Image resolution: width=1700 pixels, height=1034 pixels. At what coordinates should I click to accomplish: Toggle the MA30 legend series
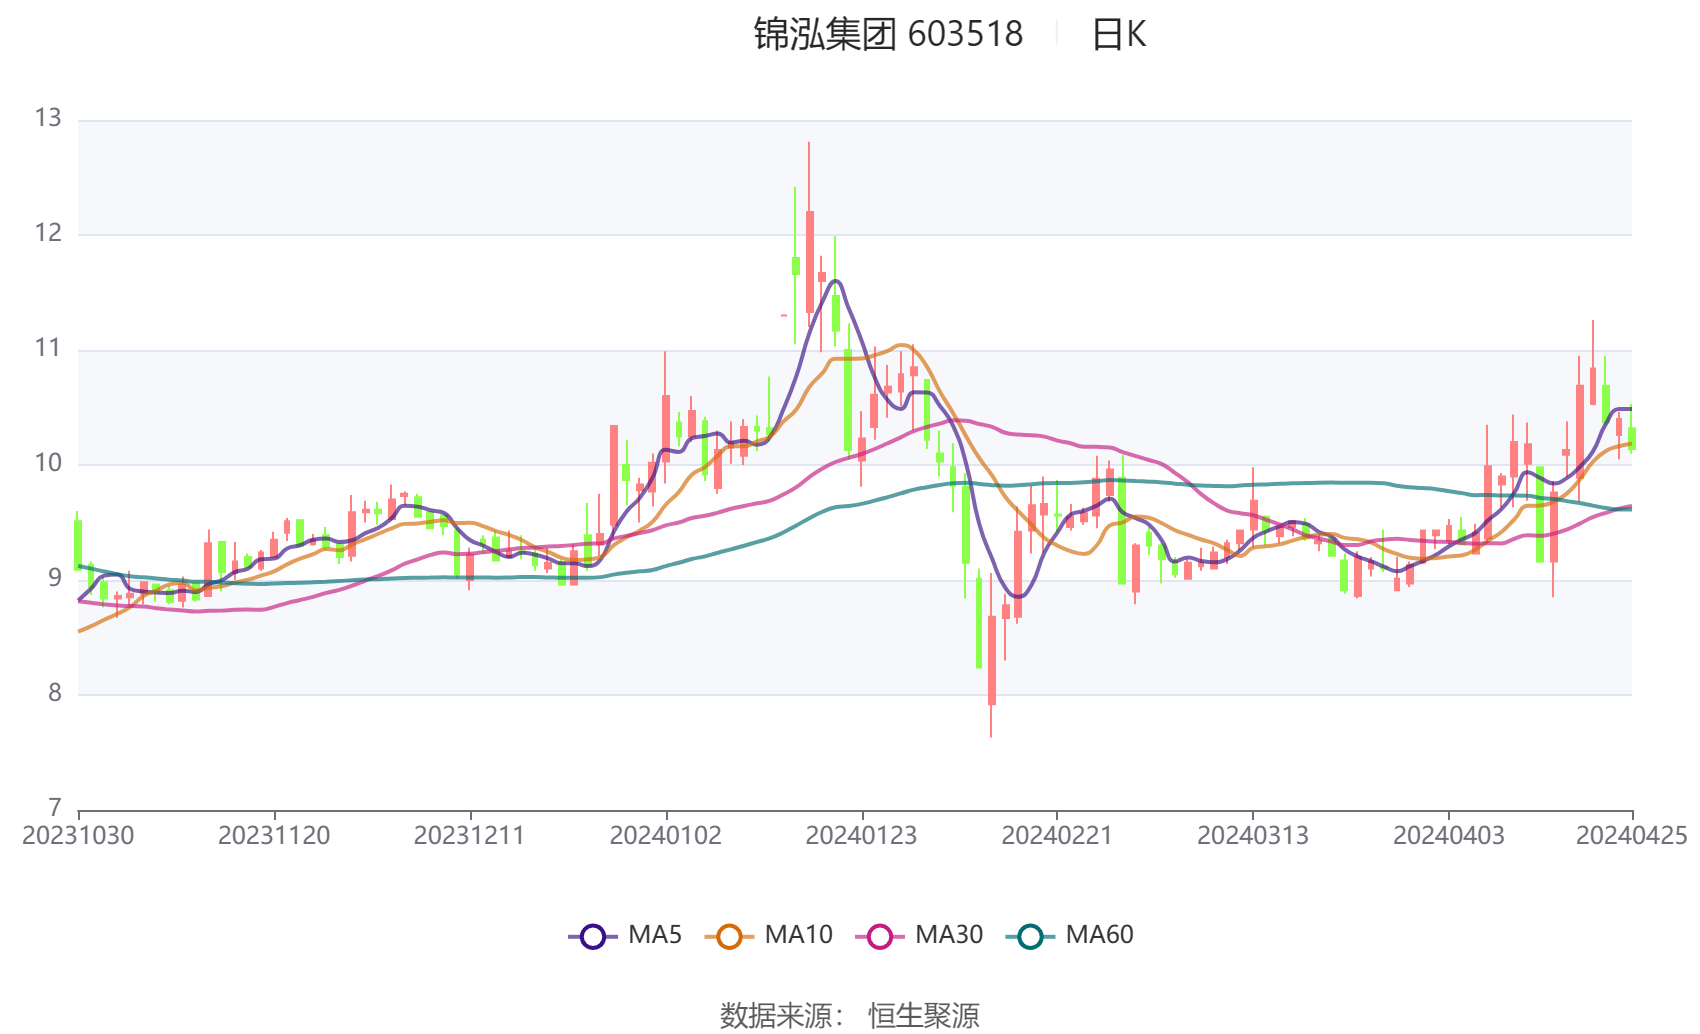coord(919,936)
